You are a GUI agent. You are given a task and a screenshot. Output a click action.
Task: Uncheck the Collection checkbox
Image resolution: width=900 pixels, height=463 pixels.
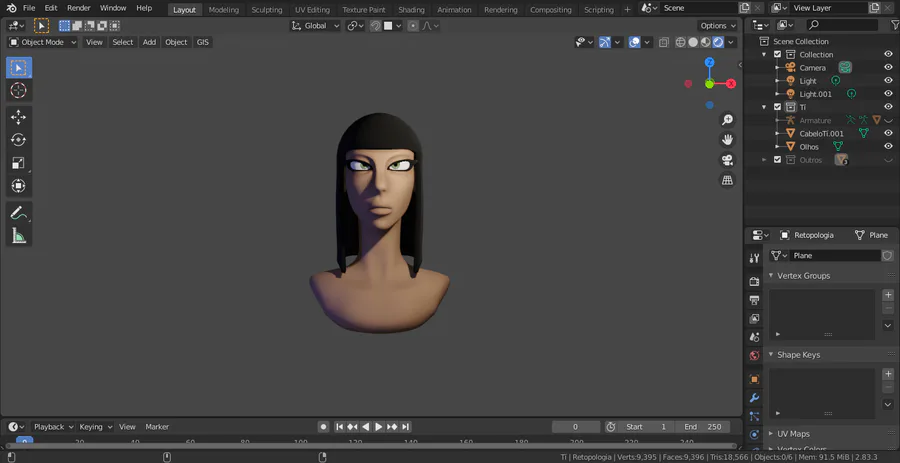777,55
